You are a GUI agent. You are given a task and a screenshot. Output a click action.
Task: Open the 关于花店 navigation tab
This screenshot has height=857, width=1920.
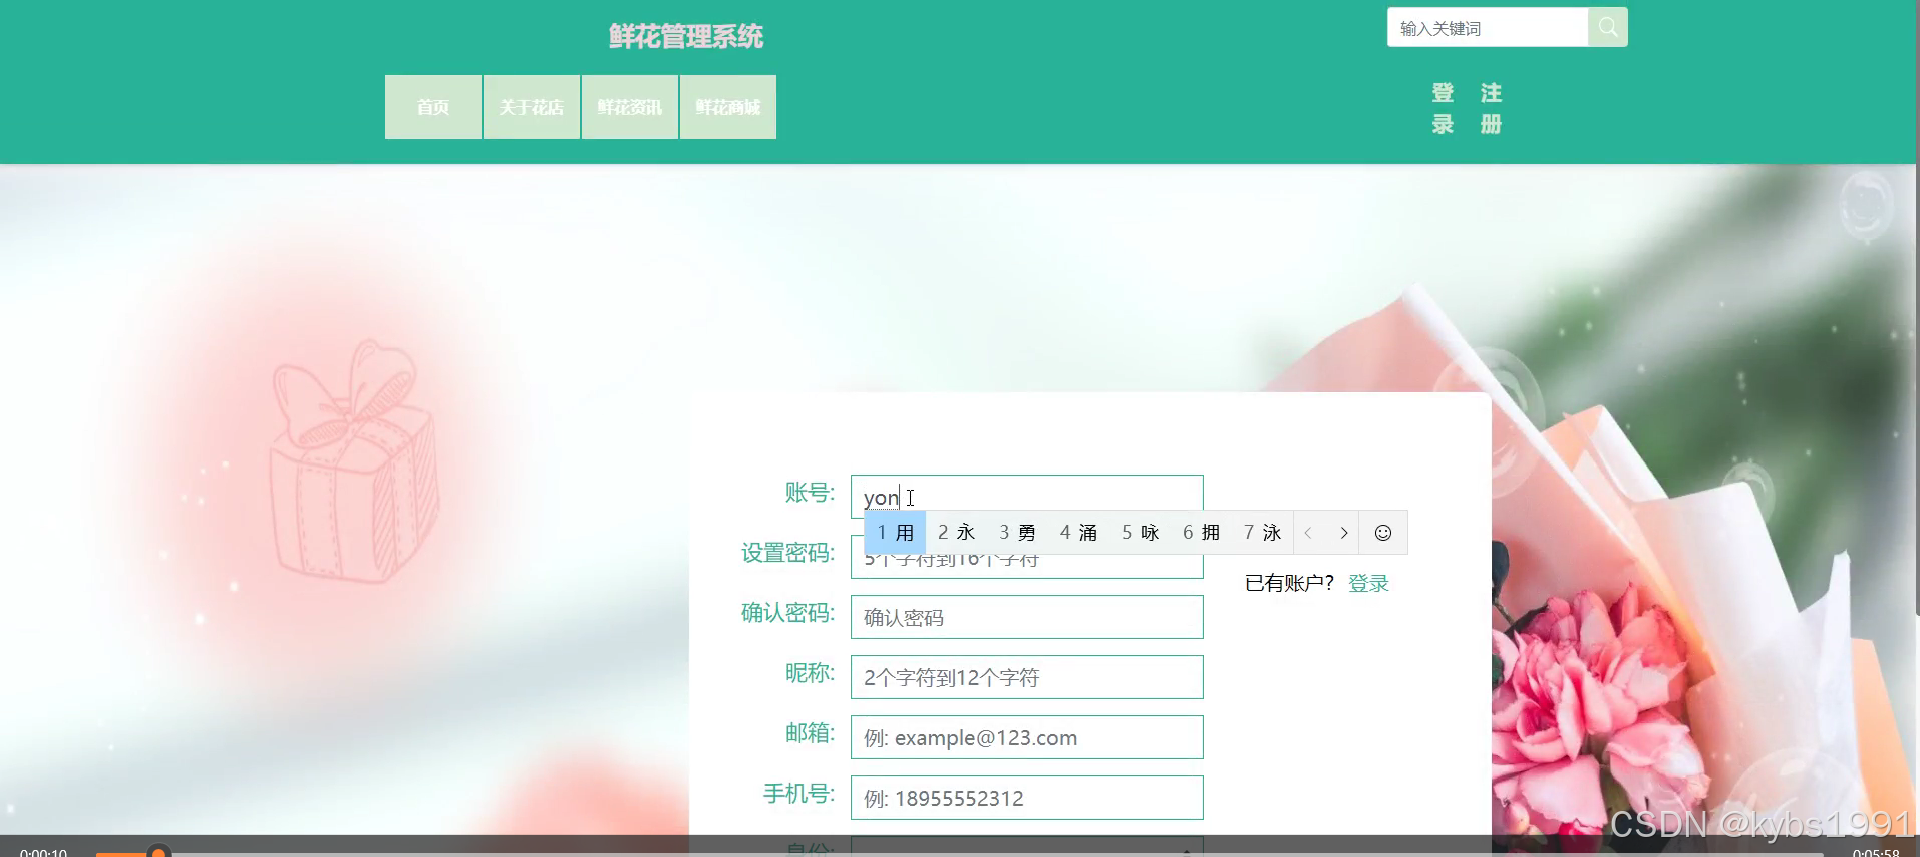point(531,107)
